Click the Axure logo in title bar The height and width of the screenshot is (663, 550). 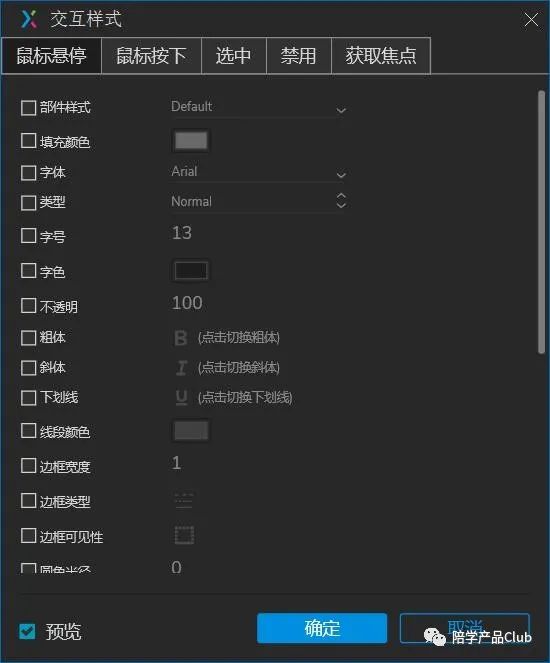click(x=29, y=19)
